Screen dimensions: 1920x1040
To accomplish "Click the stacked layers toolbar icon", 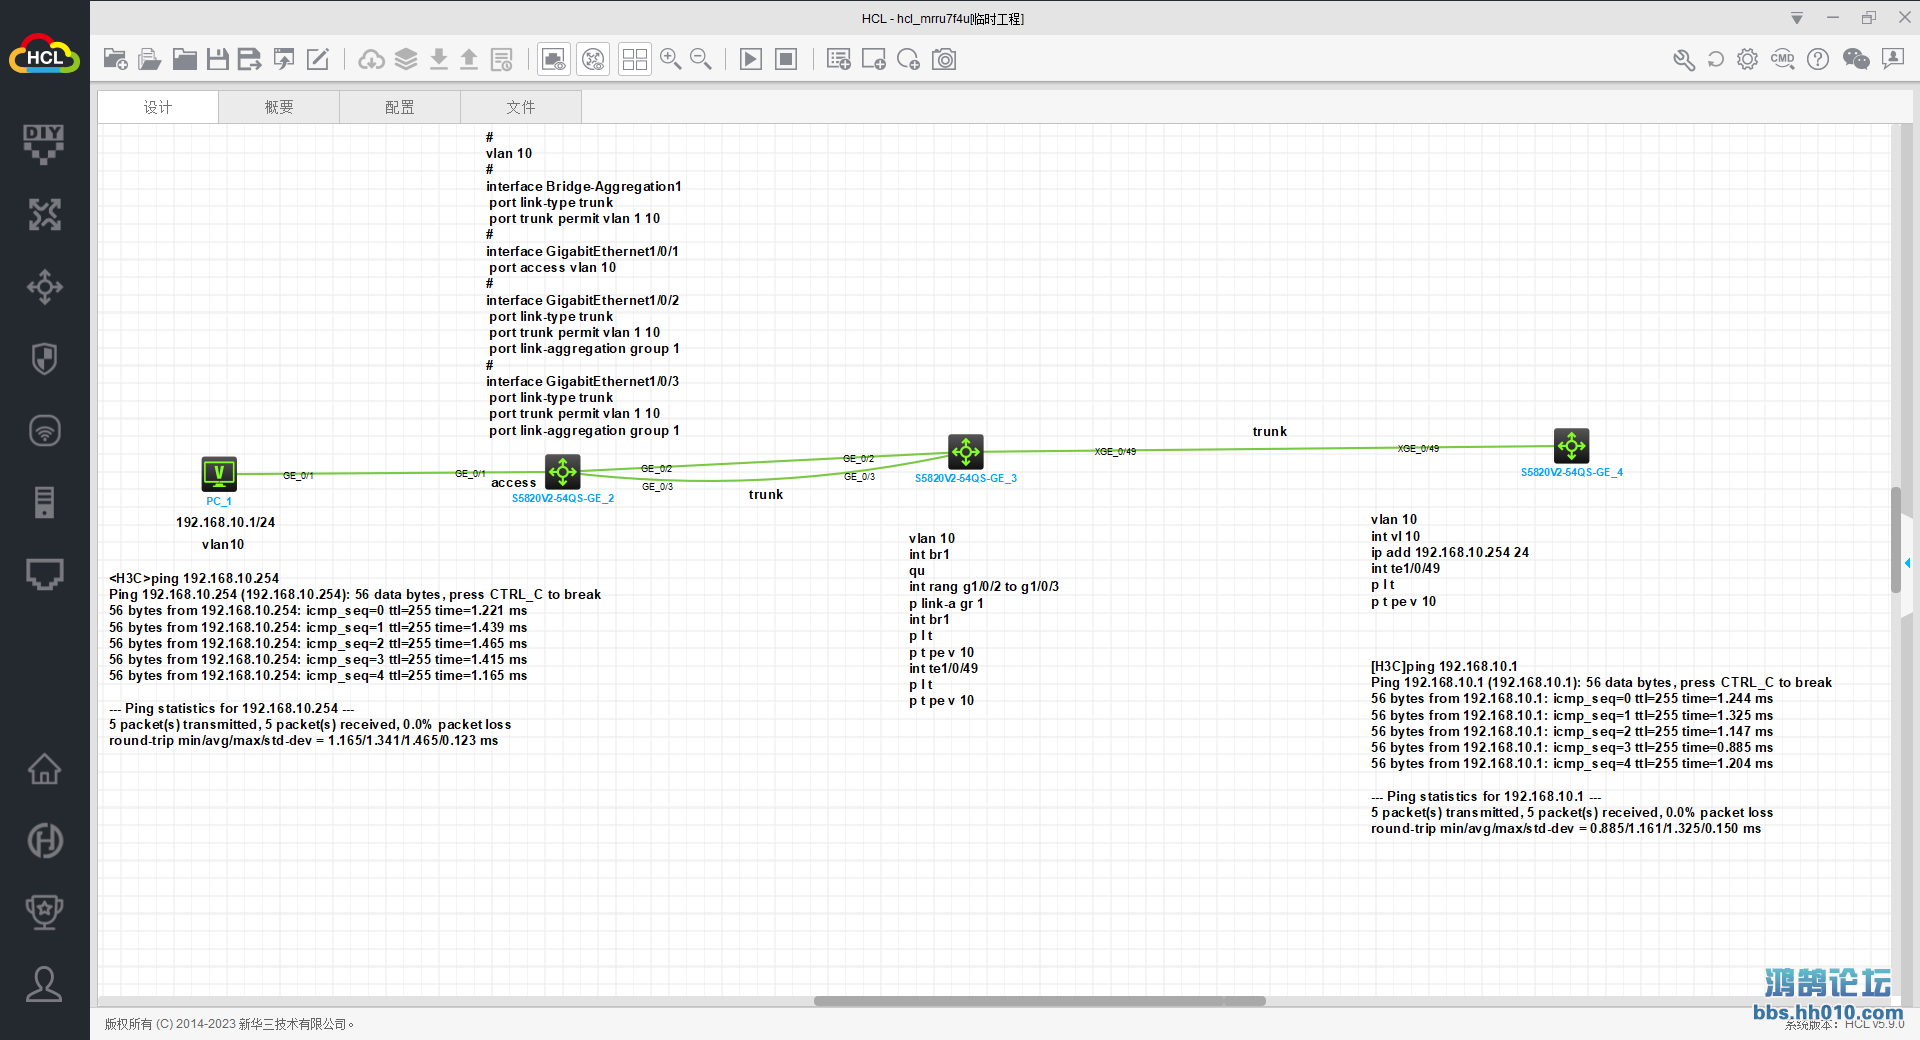I will (x=406, y=59).
